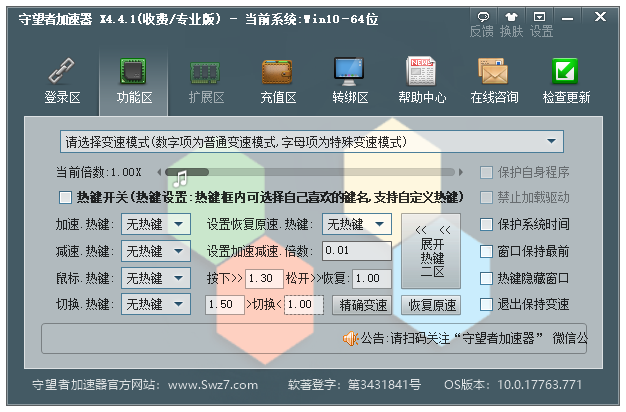Toggle the 禁止加载驱动 checkbox

pos(486,197)
